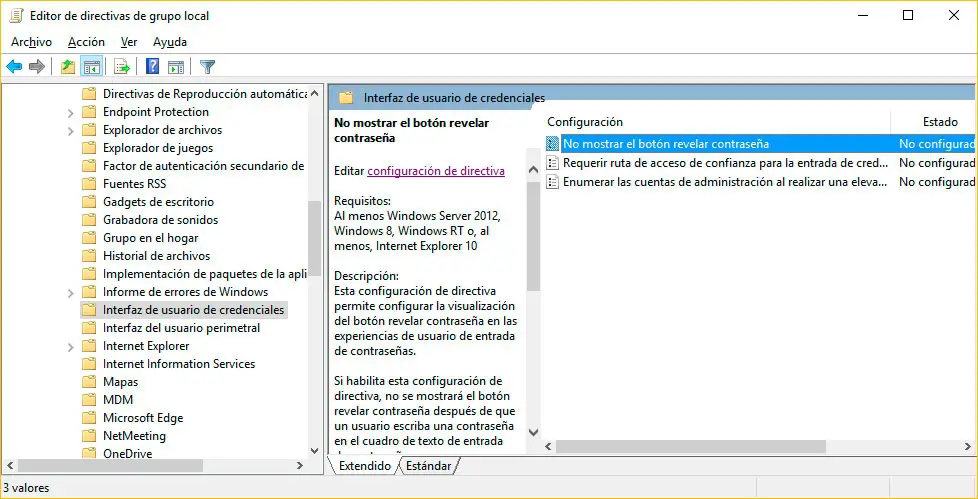This screenshot has height=499, width=978.
Task: Click the Back arrow toolbar icon
Action: click(14, 66)
